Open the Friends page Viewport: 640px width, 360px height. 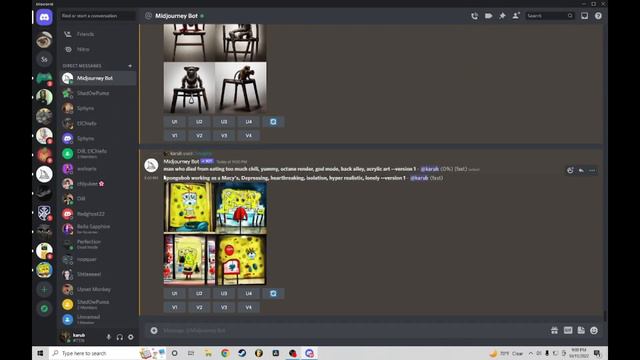(98, 34)
